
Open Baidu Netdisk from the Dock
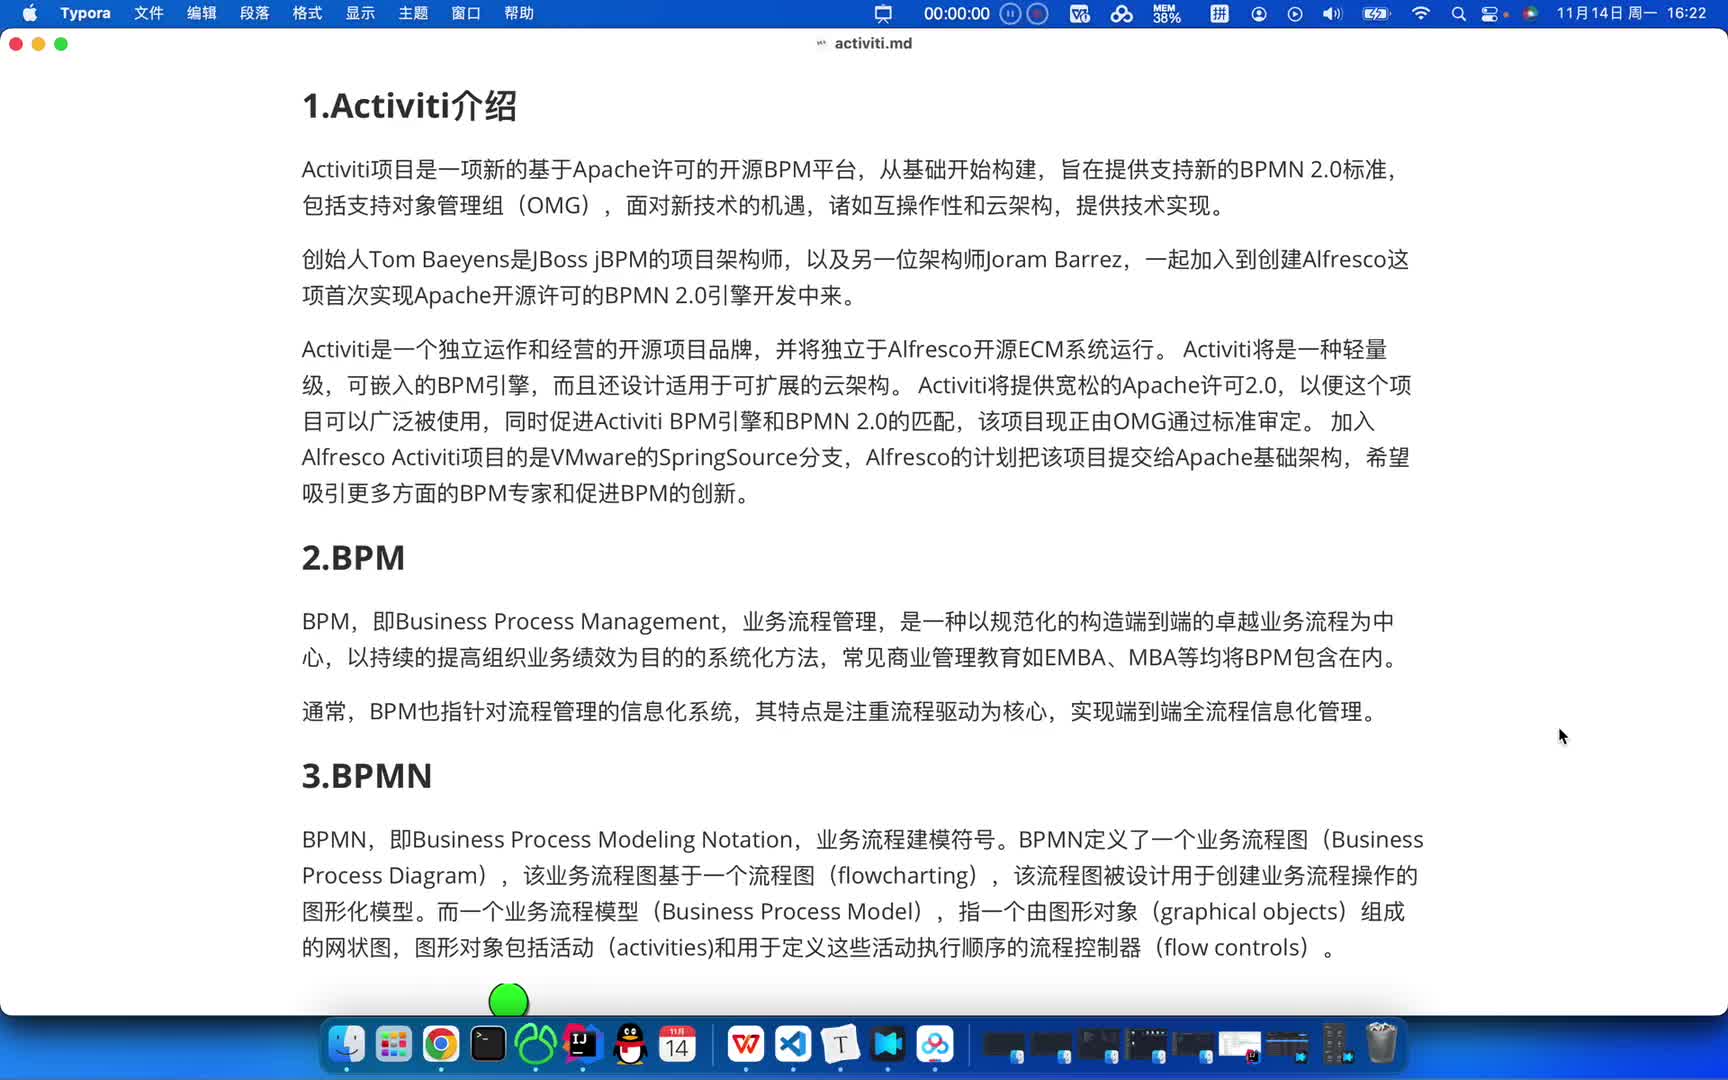tap(935, 1044)
